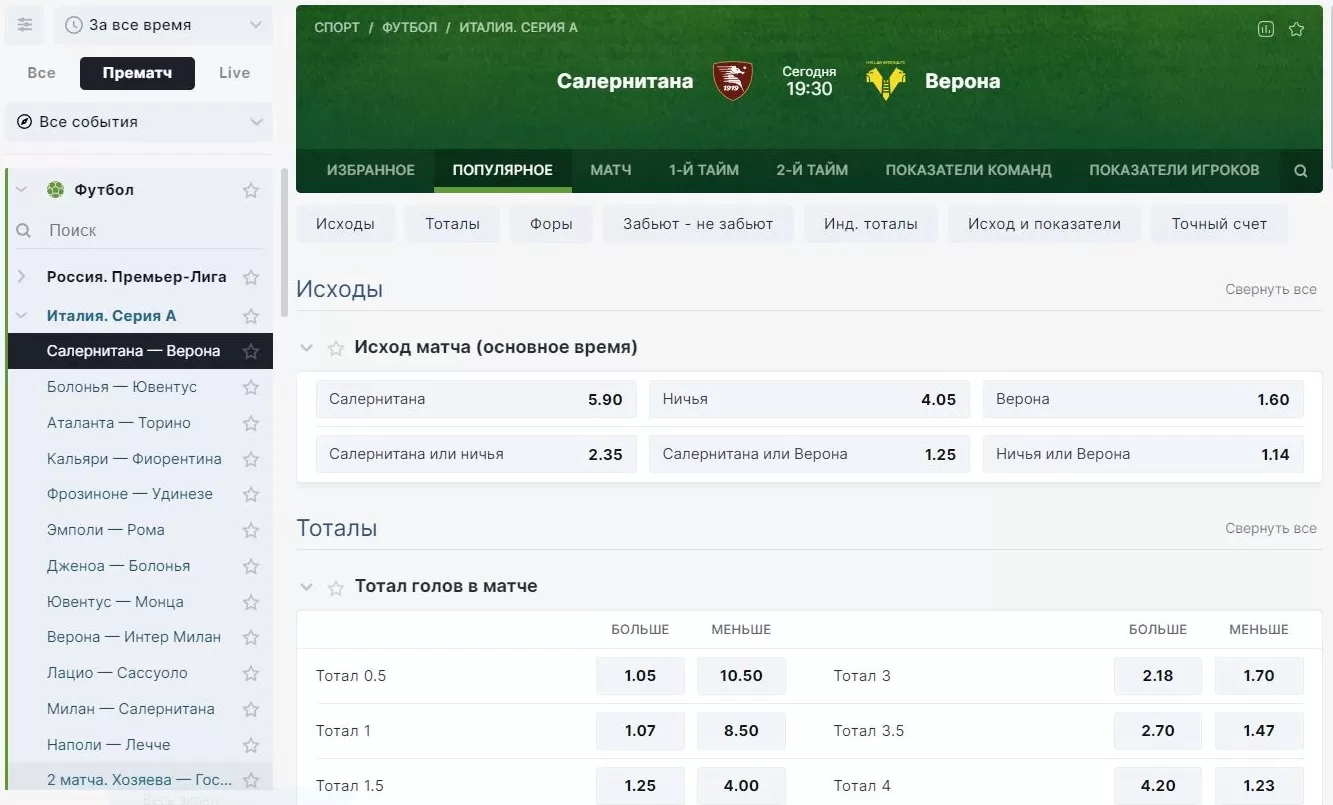
Task: Star the Болонья — Ювентус match
Action: click(251, 387)
